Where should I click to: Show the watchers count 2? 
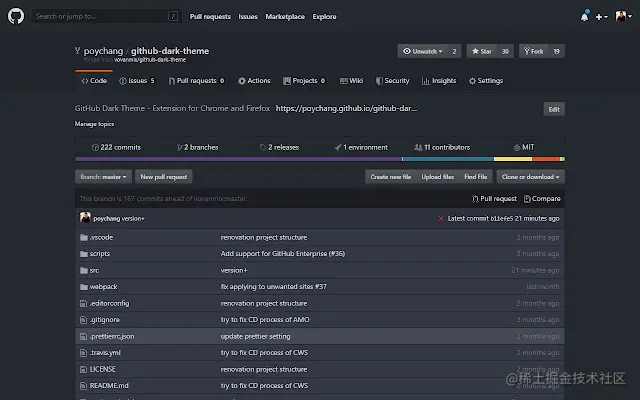point(454,51)
